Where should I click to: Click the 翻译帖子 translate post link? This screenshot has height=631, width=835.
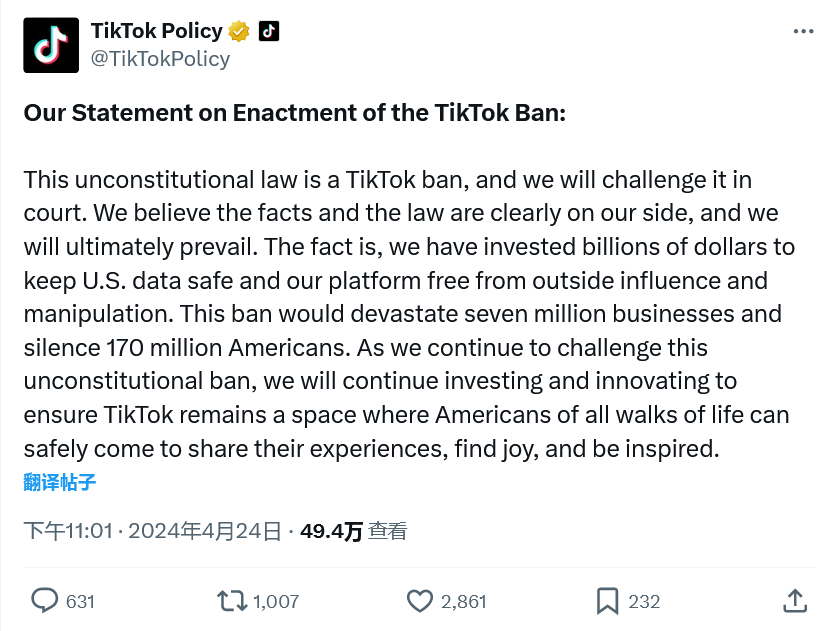(x=60, y=483)
